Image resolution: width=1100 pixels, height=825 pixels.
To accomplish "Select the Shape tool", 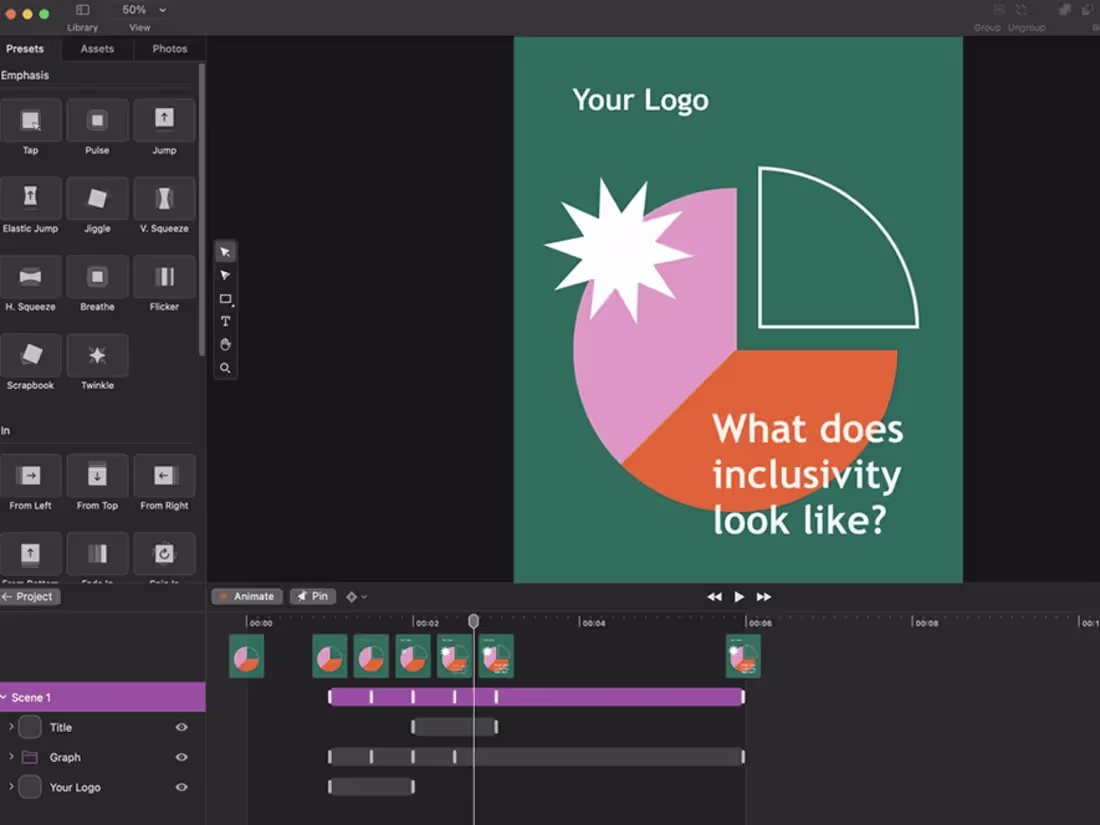I will coord(225,298).
